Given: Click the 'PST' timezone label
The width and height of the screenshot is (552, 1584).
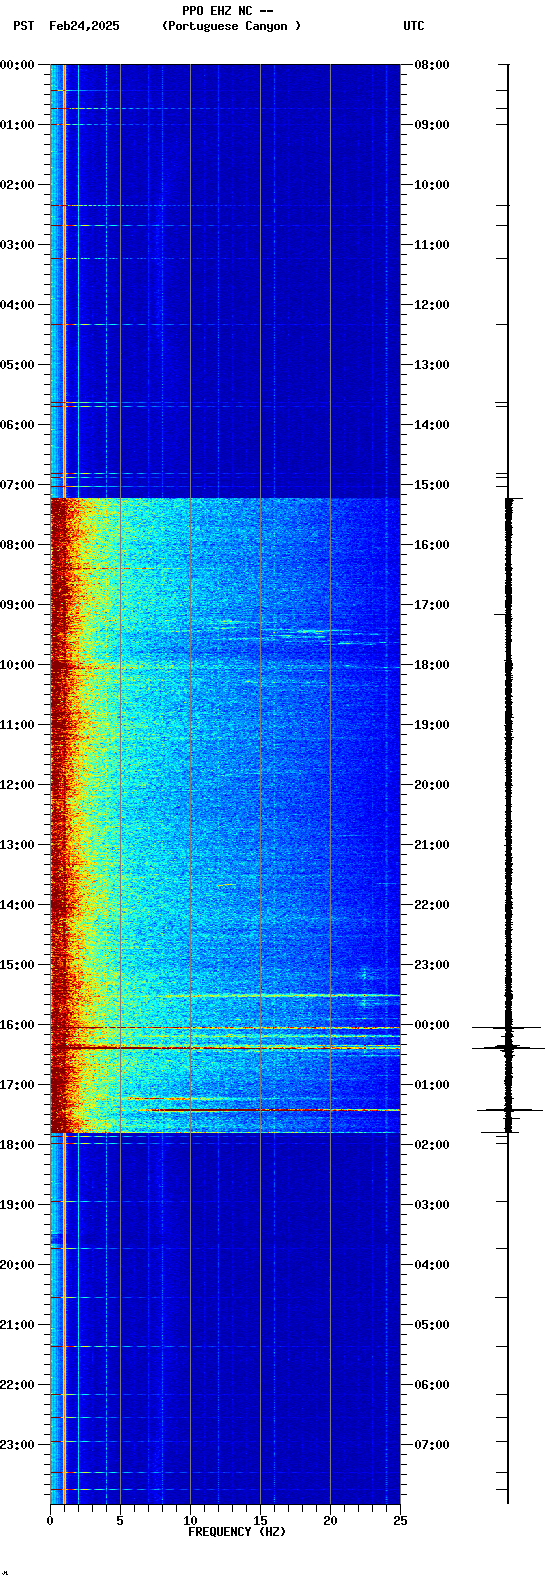Looking at the screenshot, I should 23,26.
